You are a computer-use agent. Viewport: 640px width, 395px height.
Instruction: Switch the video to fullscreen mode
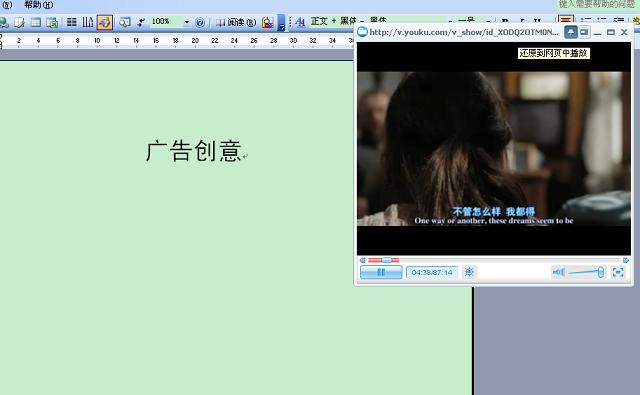tap(618, 272)
